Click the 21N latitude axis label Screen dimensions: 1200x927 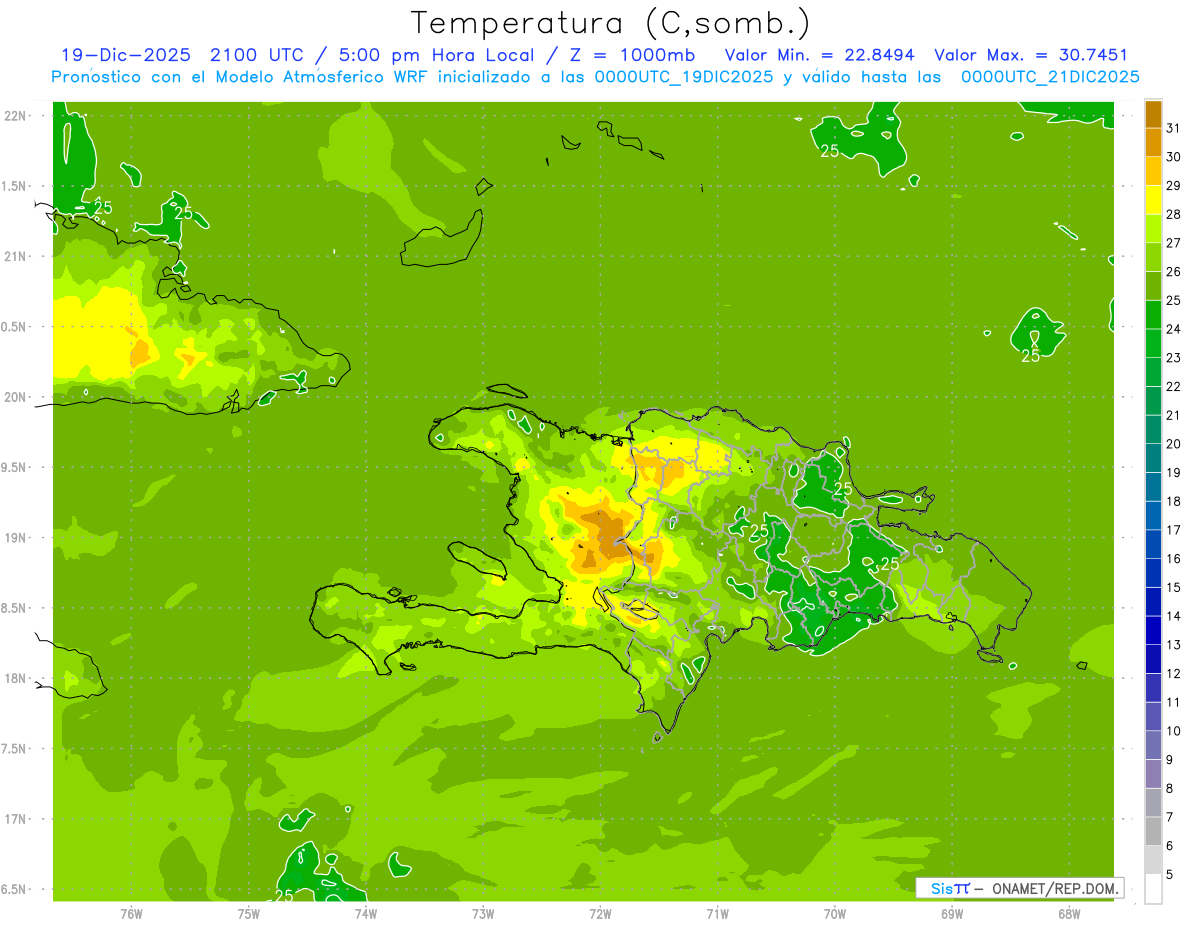point(17,257)
